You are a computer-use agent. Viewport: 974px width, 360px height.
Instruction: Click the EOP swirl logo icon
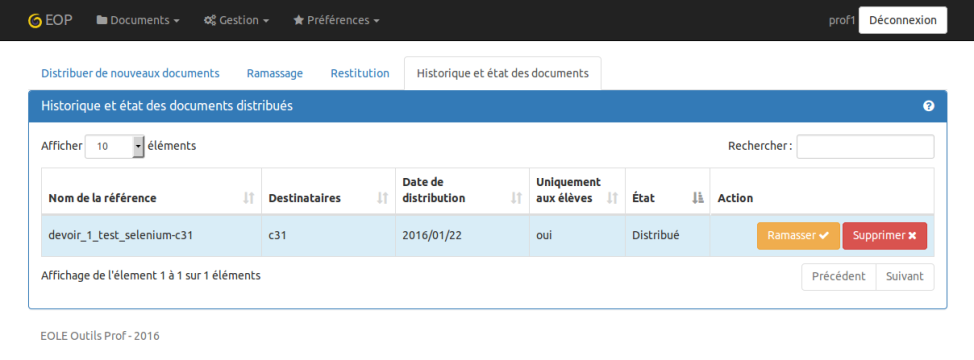(35, 20)
